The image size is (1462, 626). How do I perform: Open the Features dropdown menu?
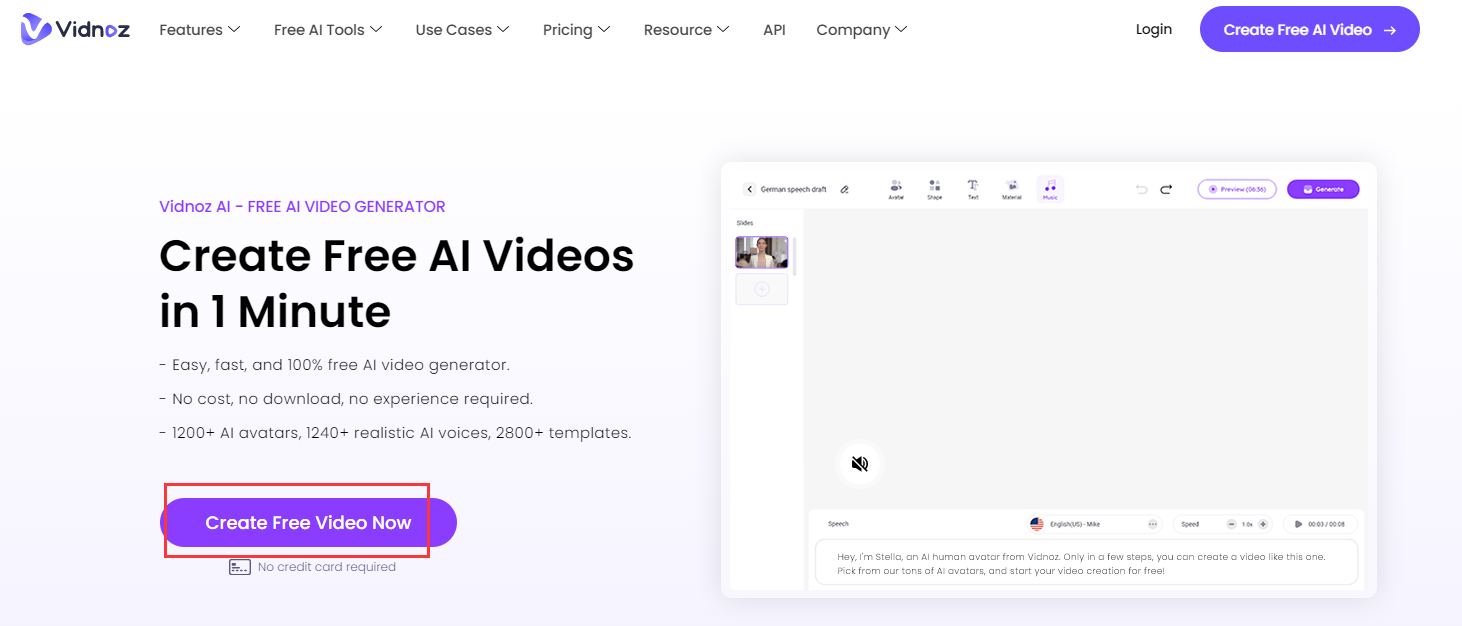[x=200, y=30]
